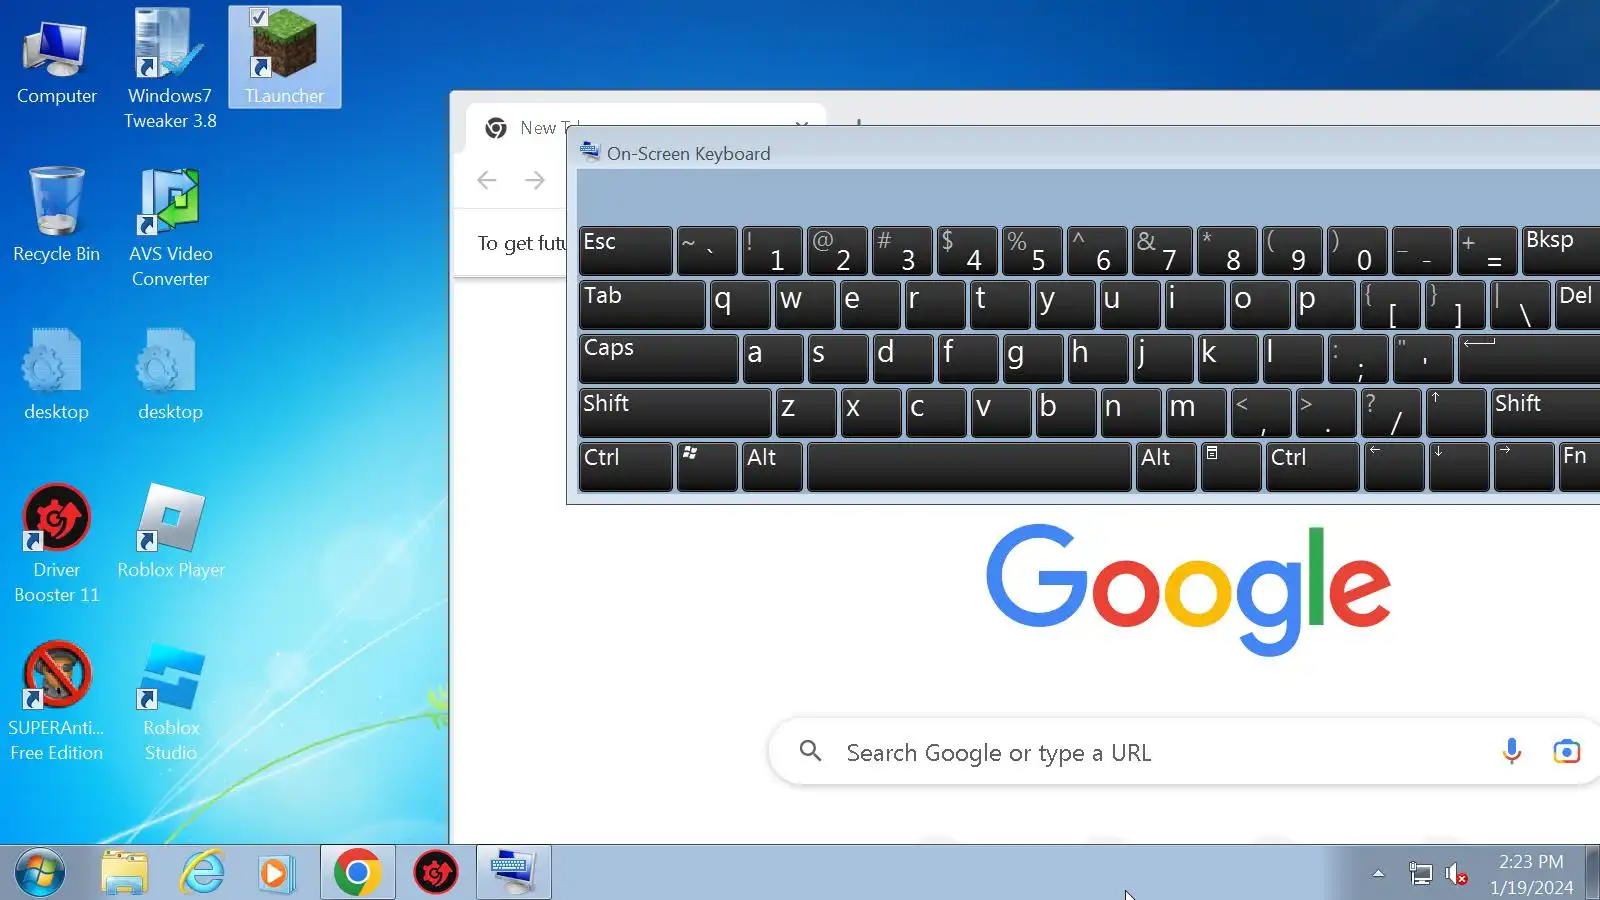Viewport: 1600px width, 900px height.
Task: Open AVS Video Converter shortcut
Action: tap(170, 228)
